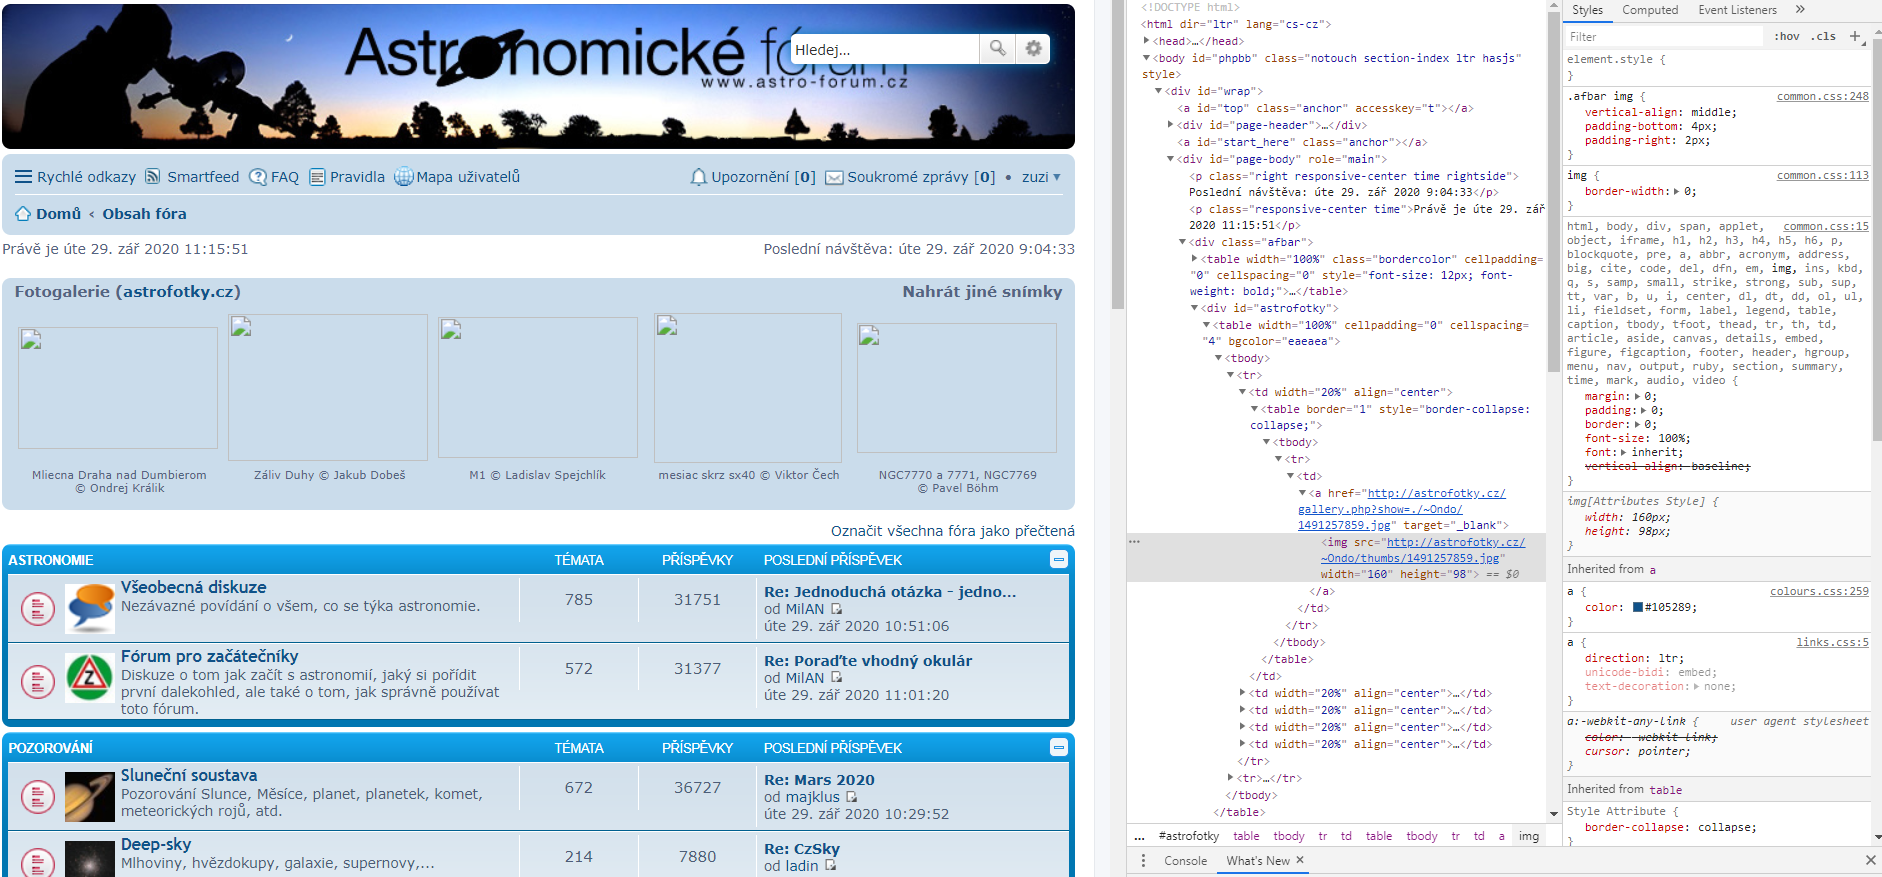
Task: Click read-status icon beside Všeobecná diskuze
Action: click(38, 608)
